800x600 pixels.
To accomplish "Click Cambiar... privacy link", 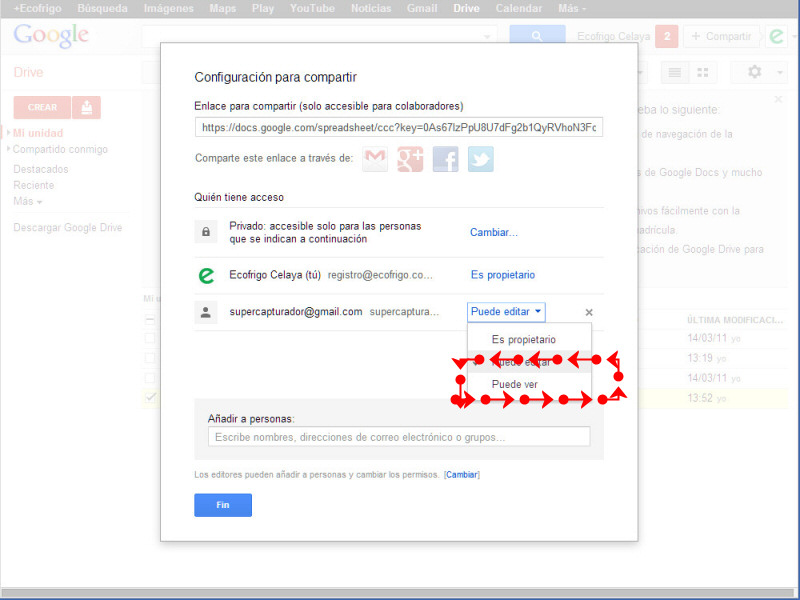I will point(493,233).
